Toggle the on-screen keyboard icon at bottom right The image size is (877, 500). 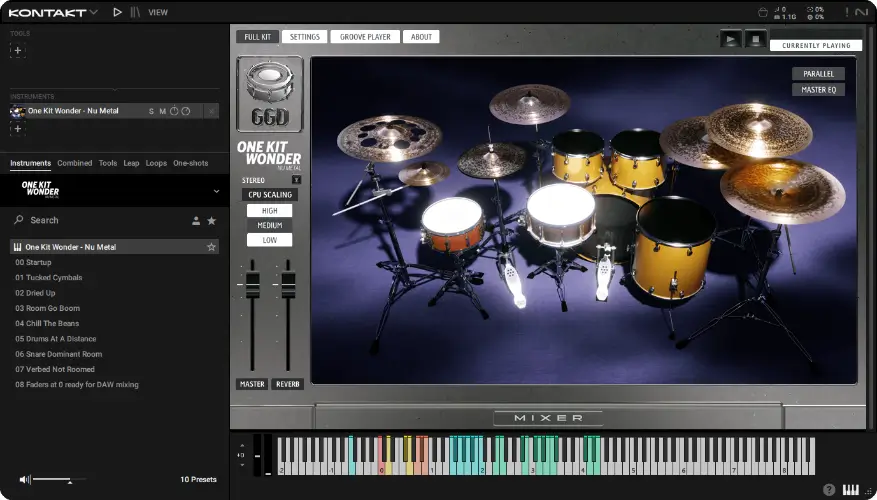click(851, 490)
